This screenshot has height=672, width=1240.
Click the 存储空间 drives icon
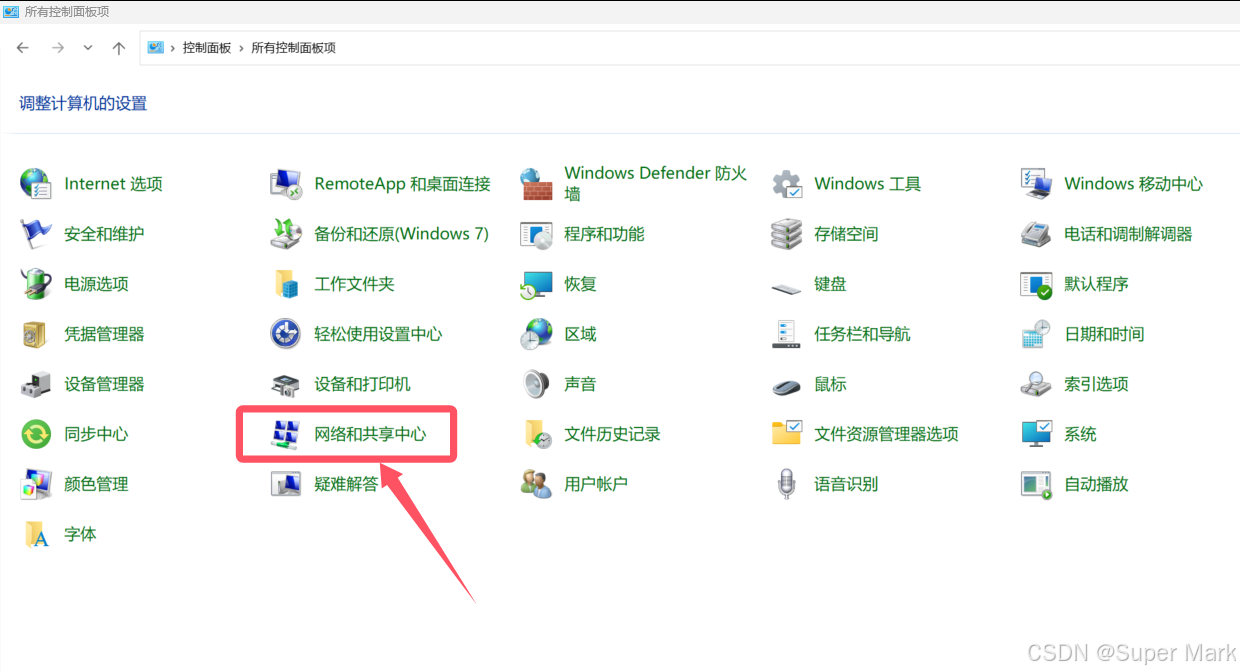click(x=786, y=234)
